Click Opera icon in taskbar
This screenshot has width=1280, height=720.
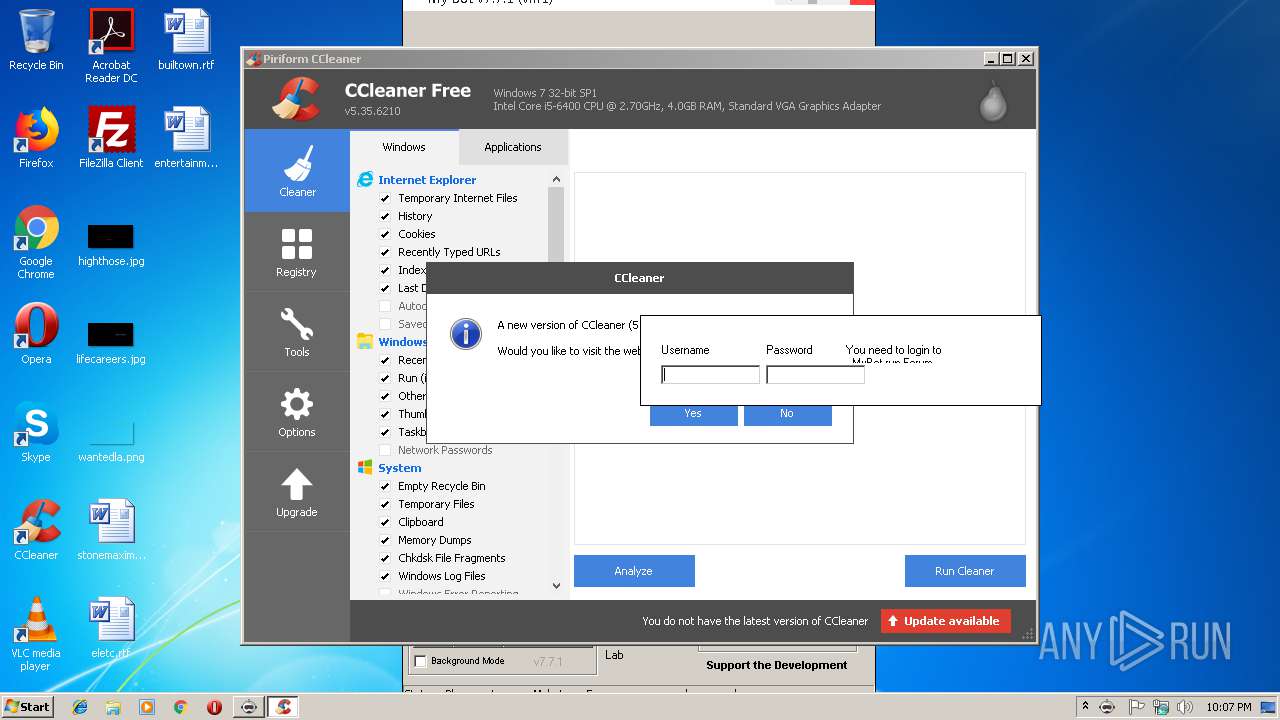214,707
